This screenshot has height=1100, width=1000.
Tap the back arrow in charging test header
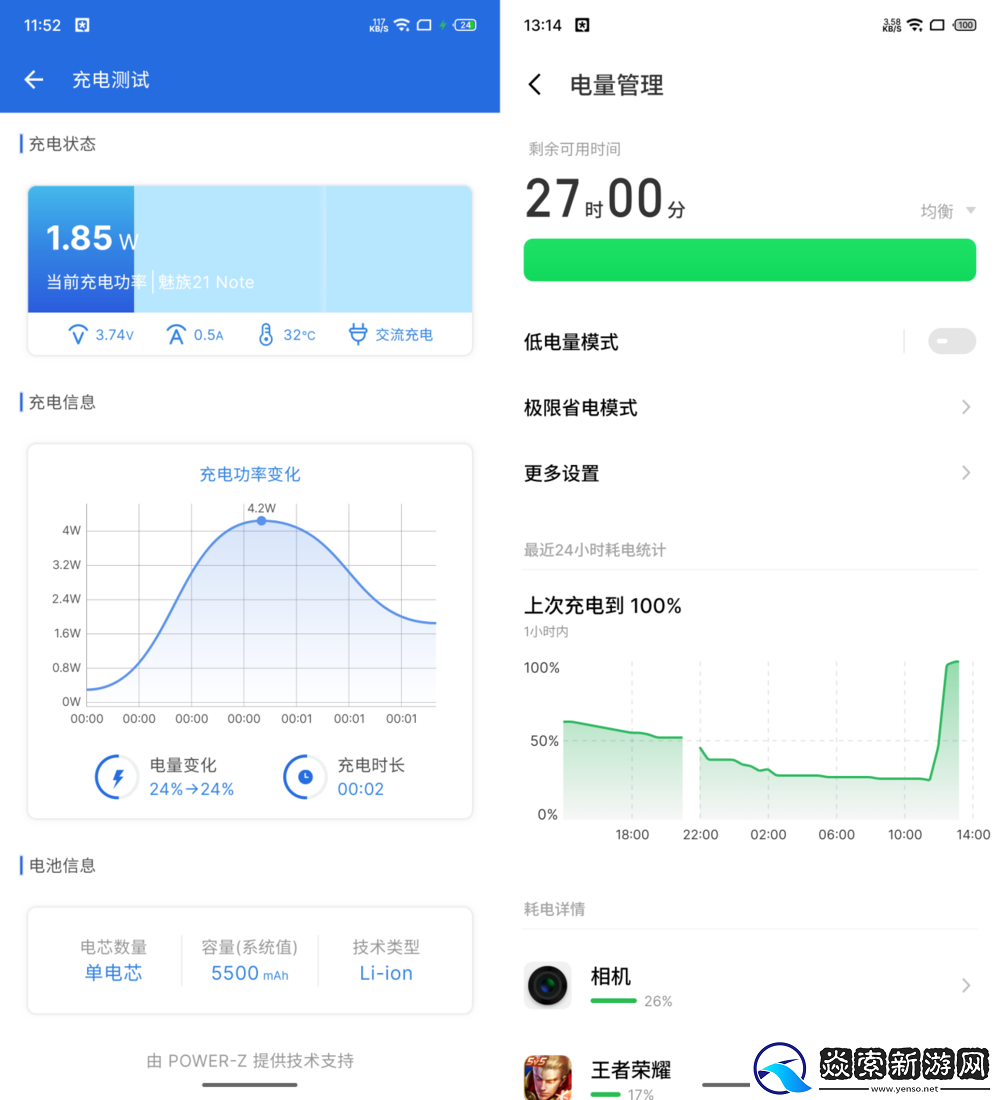click(x=34, y=80)
